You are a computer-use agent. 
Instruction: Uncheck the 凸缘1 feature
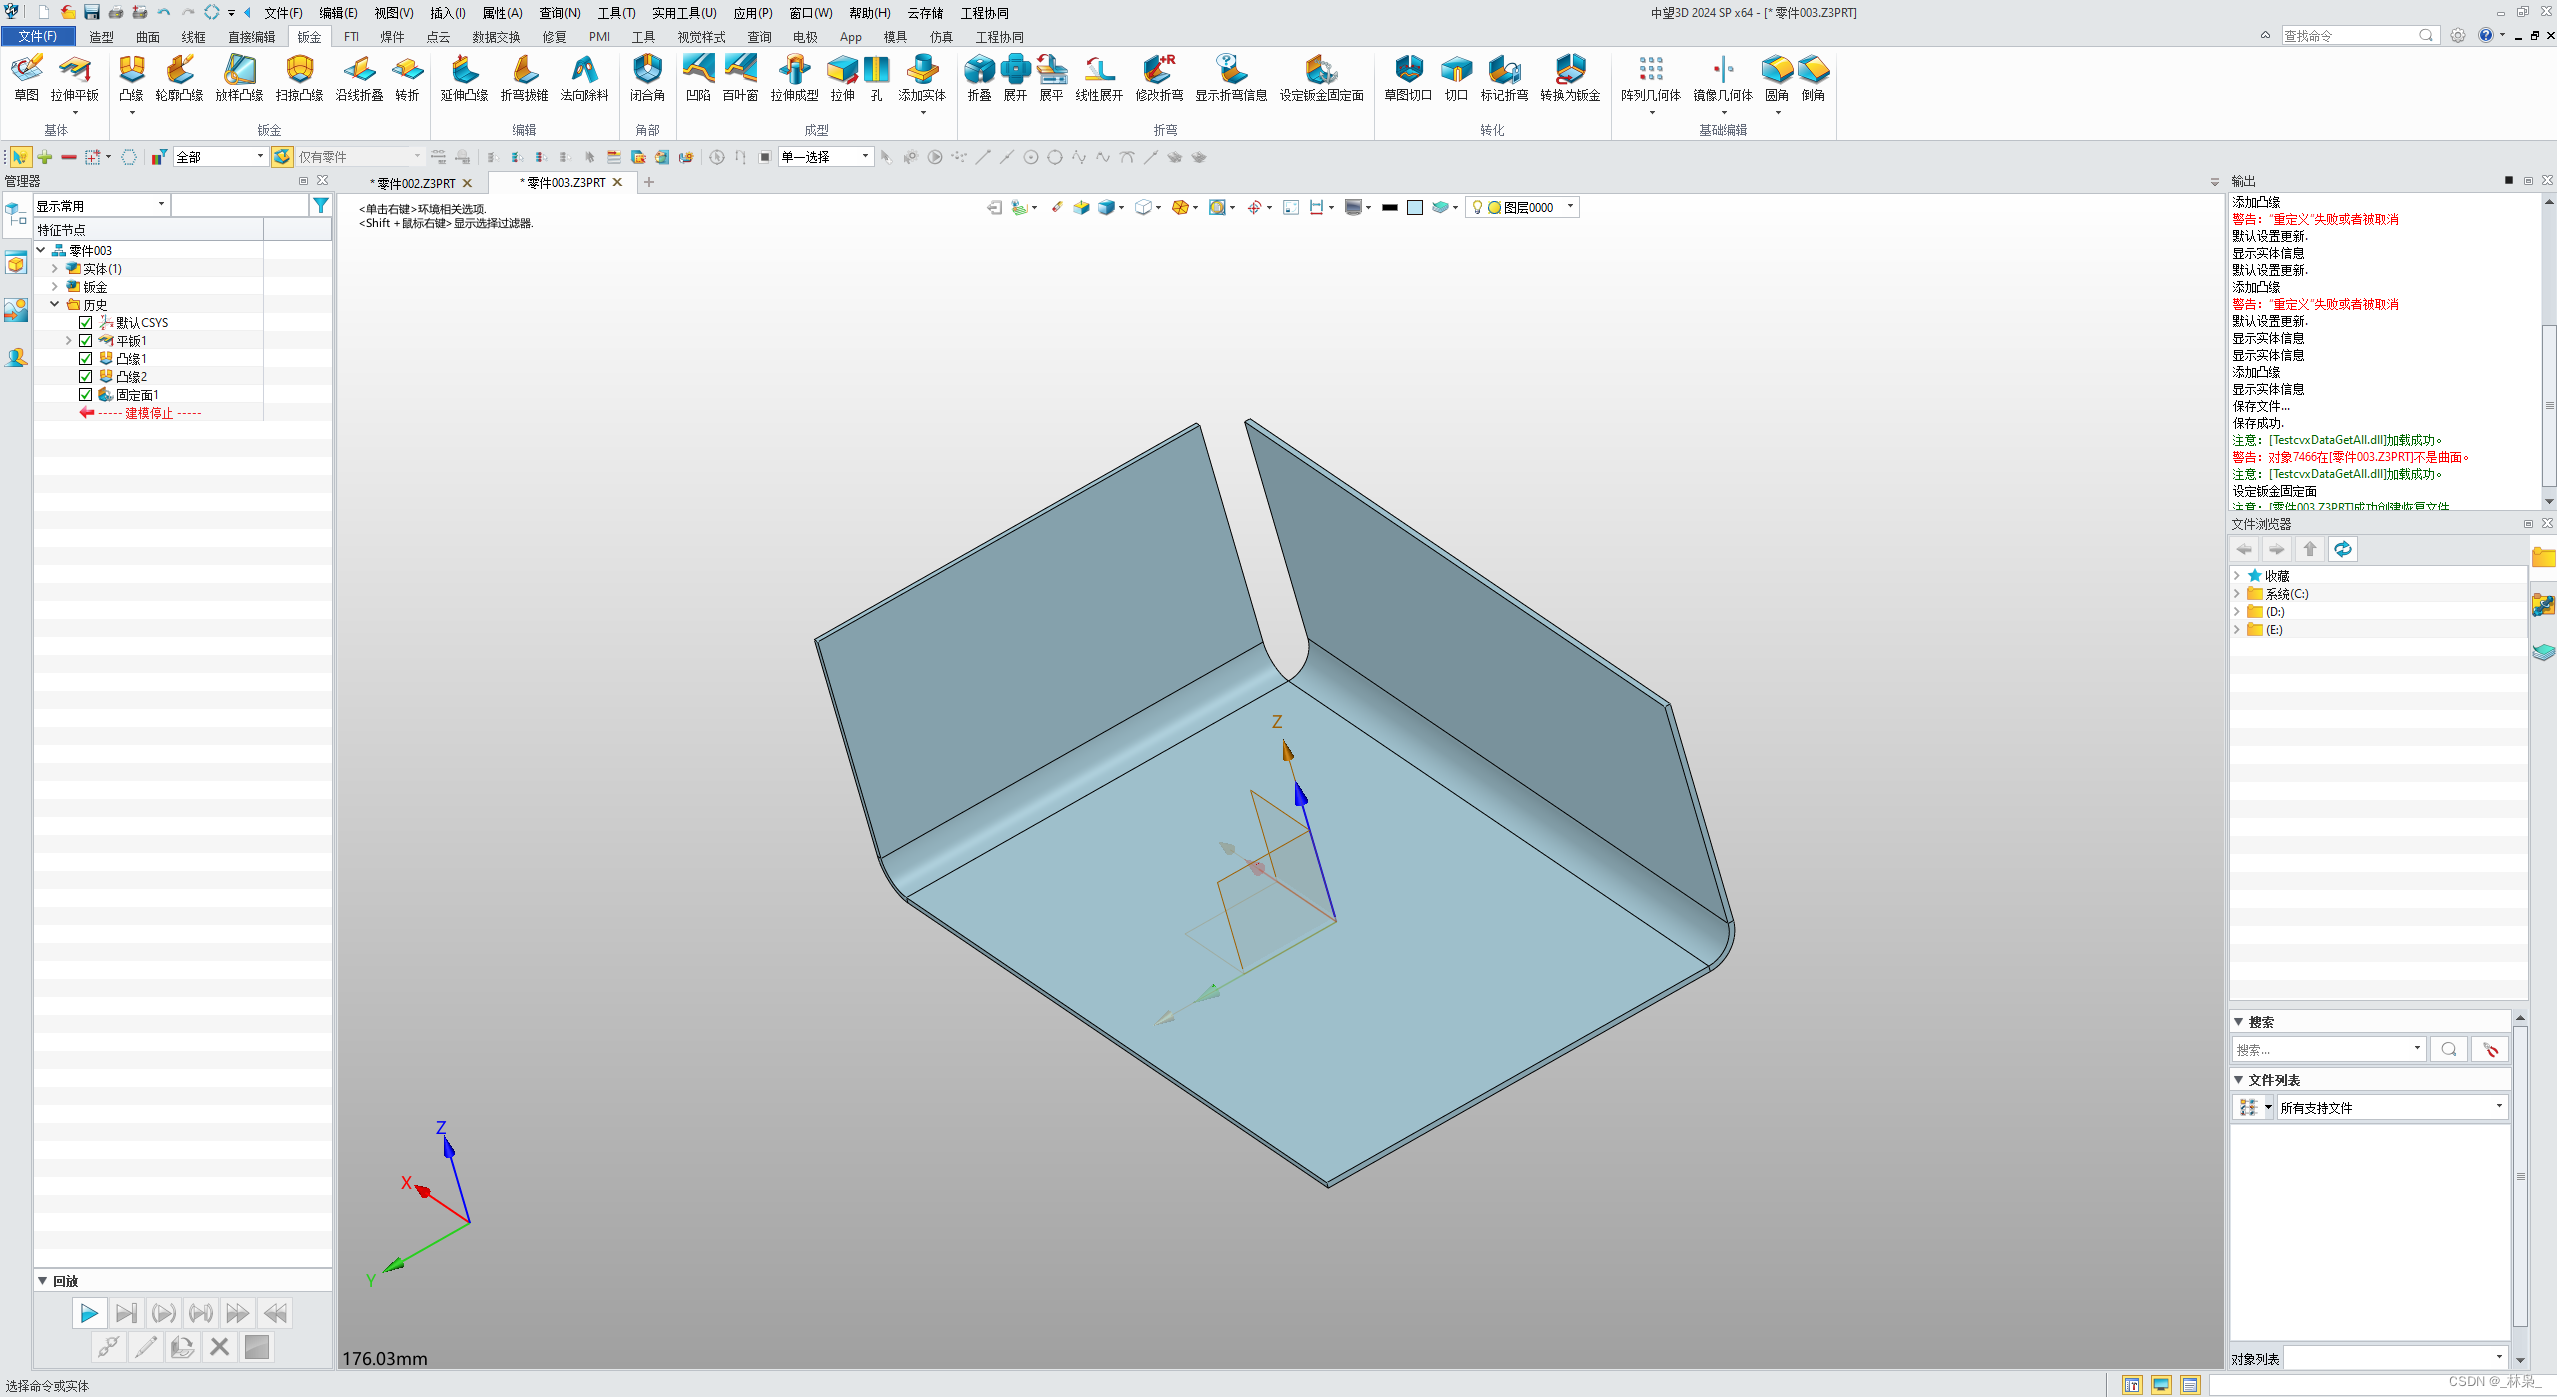point(86,358)
